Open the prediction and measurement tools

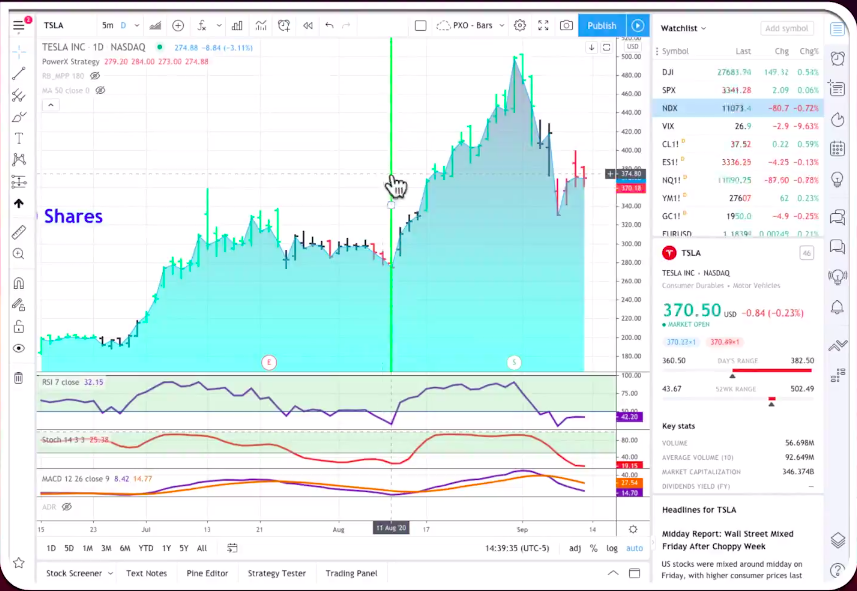[x=19, y=182]
